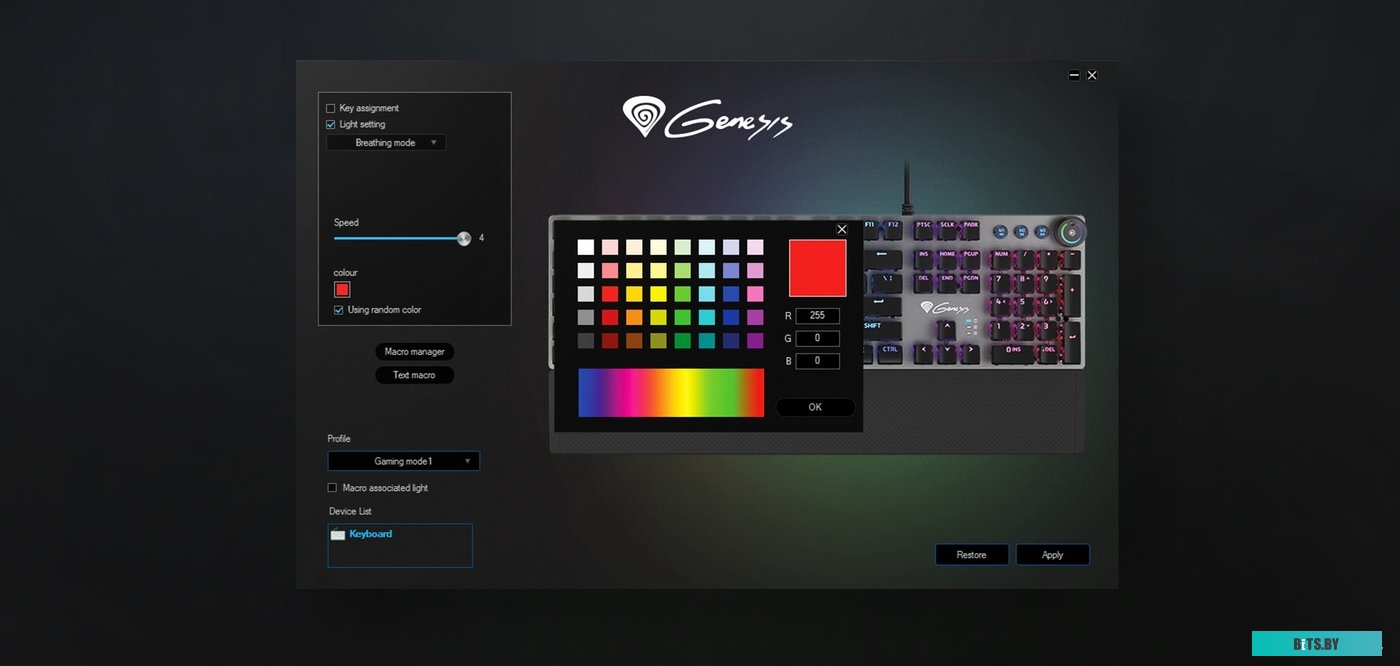The width and height of the screenshot is (1400, 666).
Task: Click the Speed slider handle
Action: [x=464, y=238]
